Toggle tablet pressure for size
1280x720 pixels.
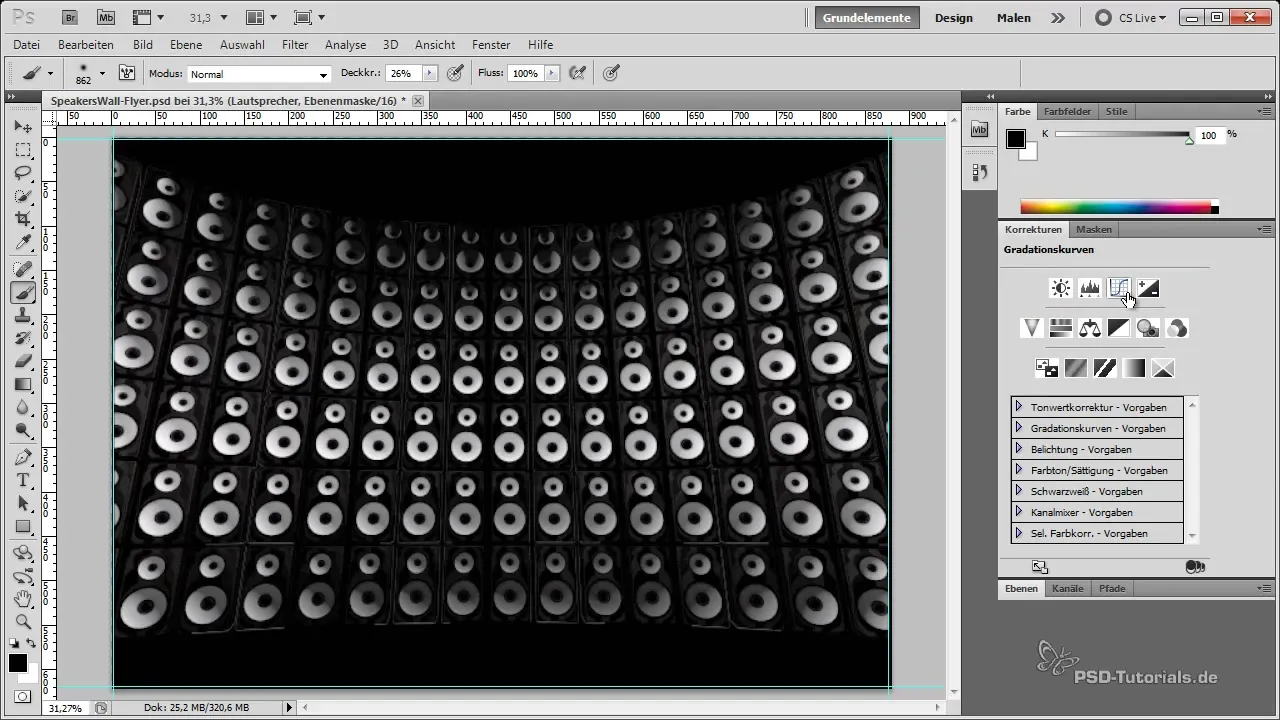click(612, 73)
